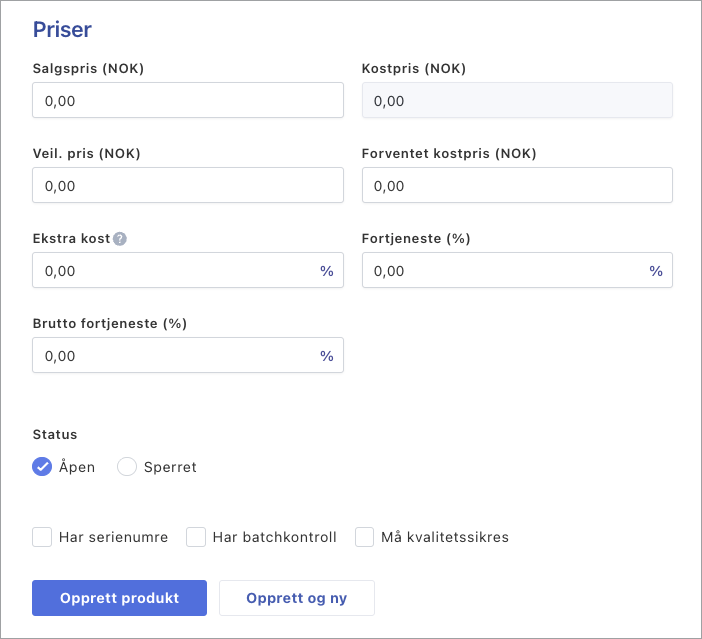This screenshot has height=639, width=702.
Task: Click the percent symbol in Brutto fortjeneste field
Action: click(x=327, y=356)
